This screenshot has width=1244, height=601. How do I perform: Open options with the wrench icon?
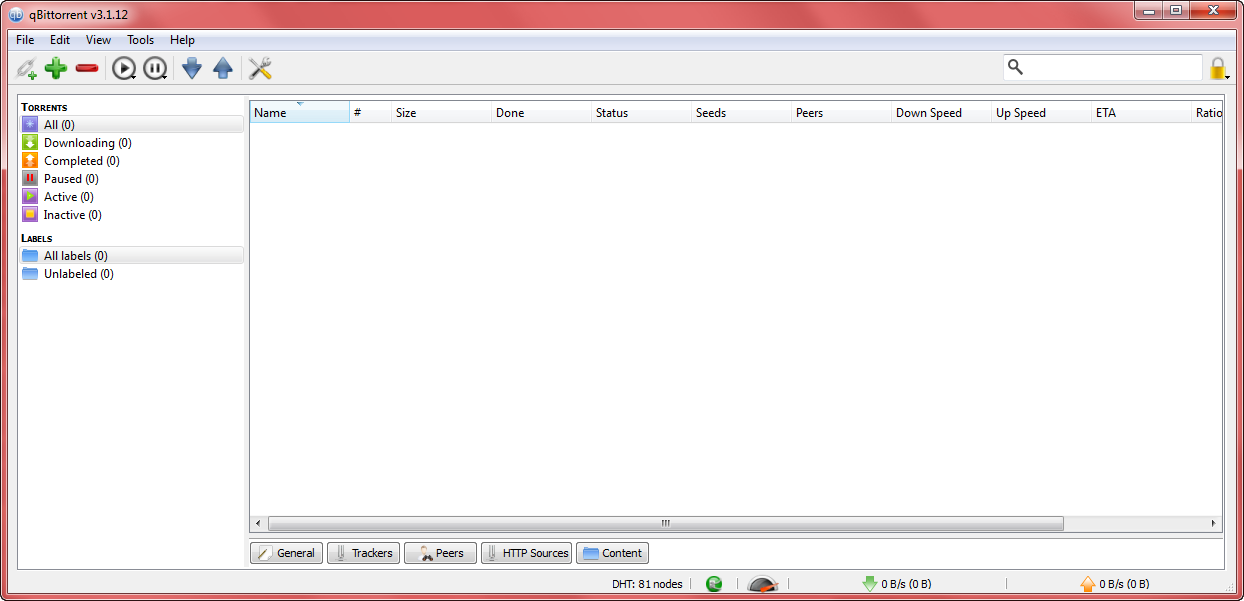click(260, 68)
